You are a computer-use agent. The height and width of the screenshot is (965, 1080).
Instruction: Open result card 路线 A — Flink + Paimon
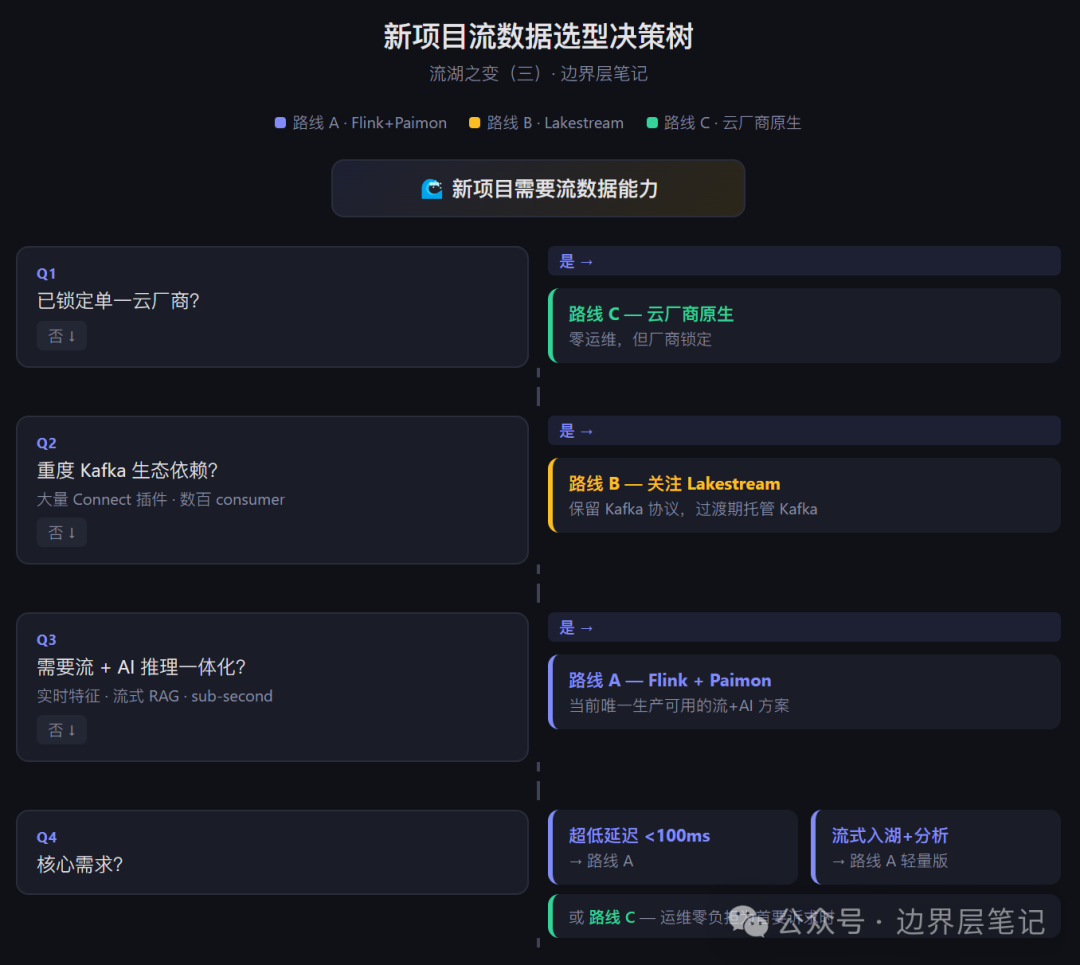804,692
